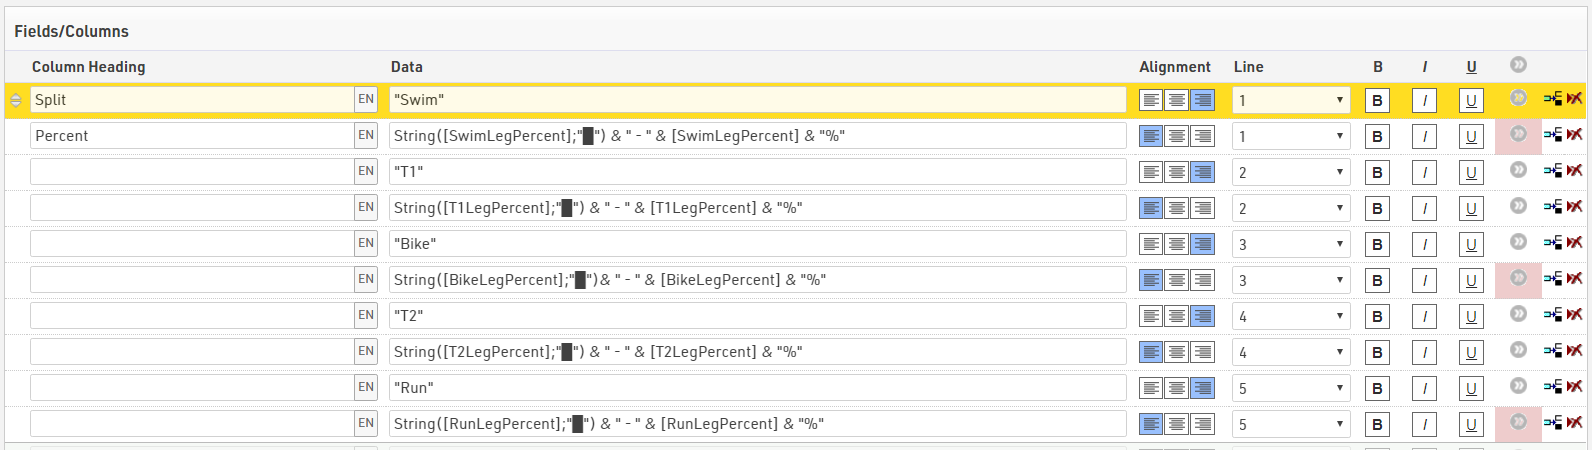Toggle italic for the "T1" row
Viewport: 1592px width, 450px height.
point(1424,172)
